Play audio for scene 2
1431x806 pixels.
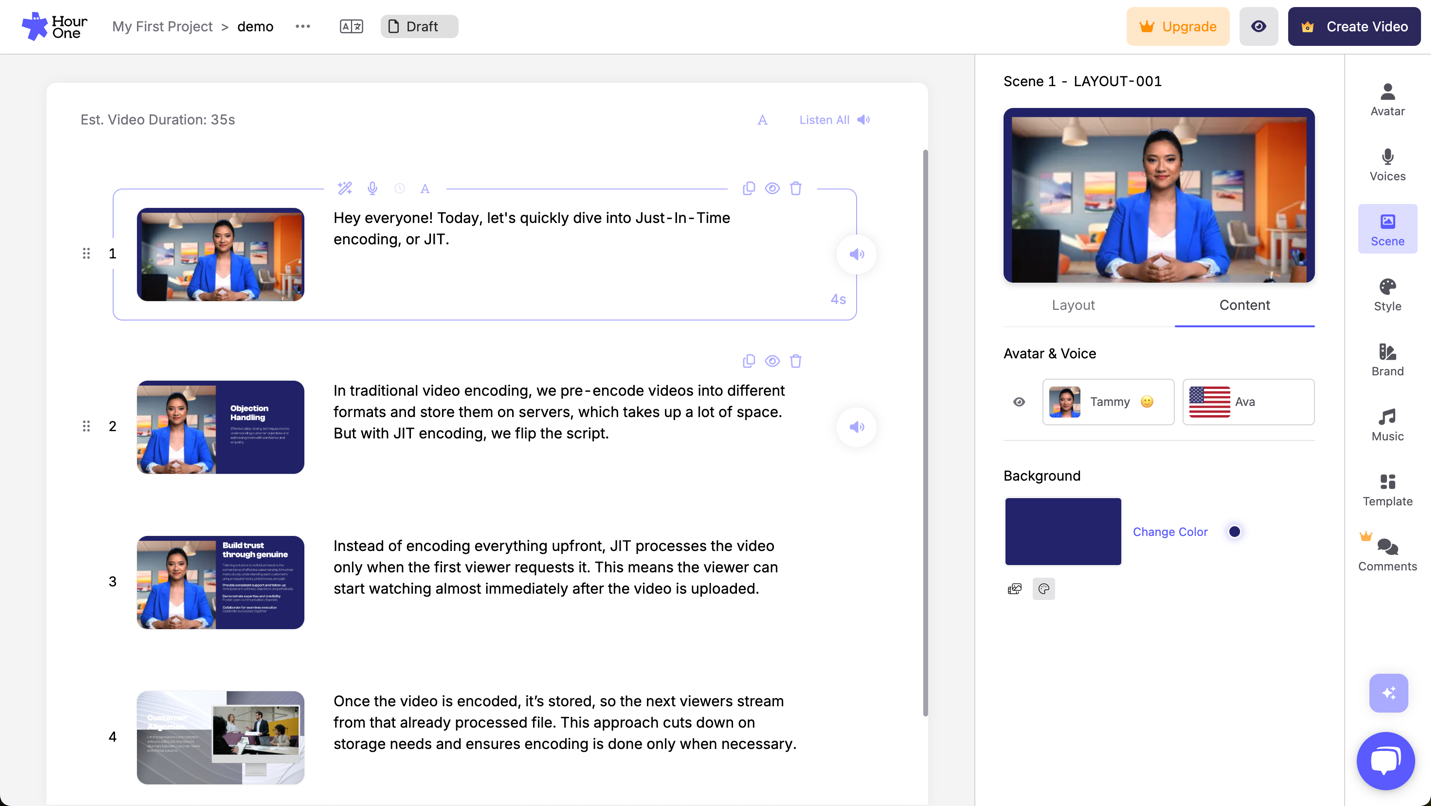[857, 427]
